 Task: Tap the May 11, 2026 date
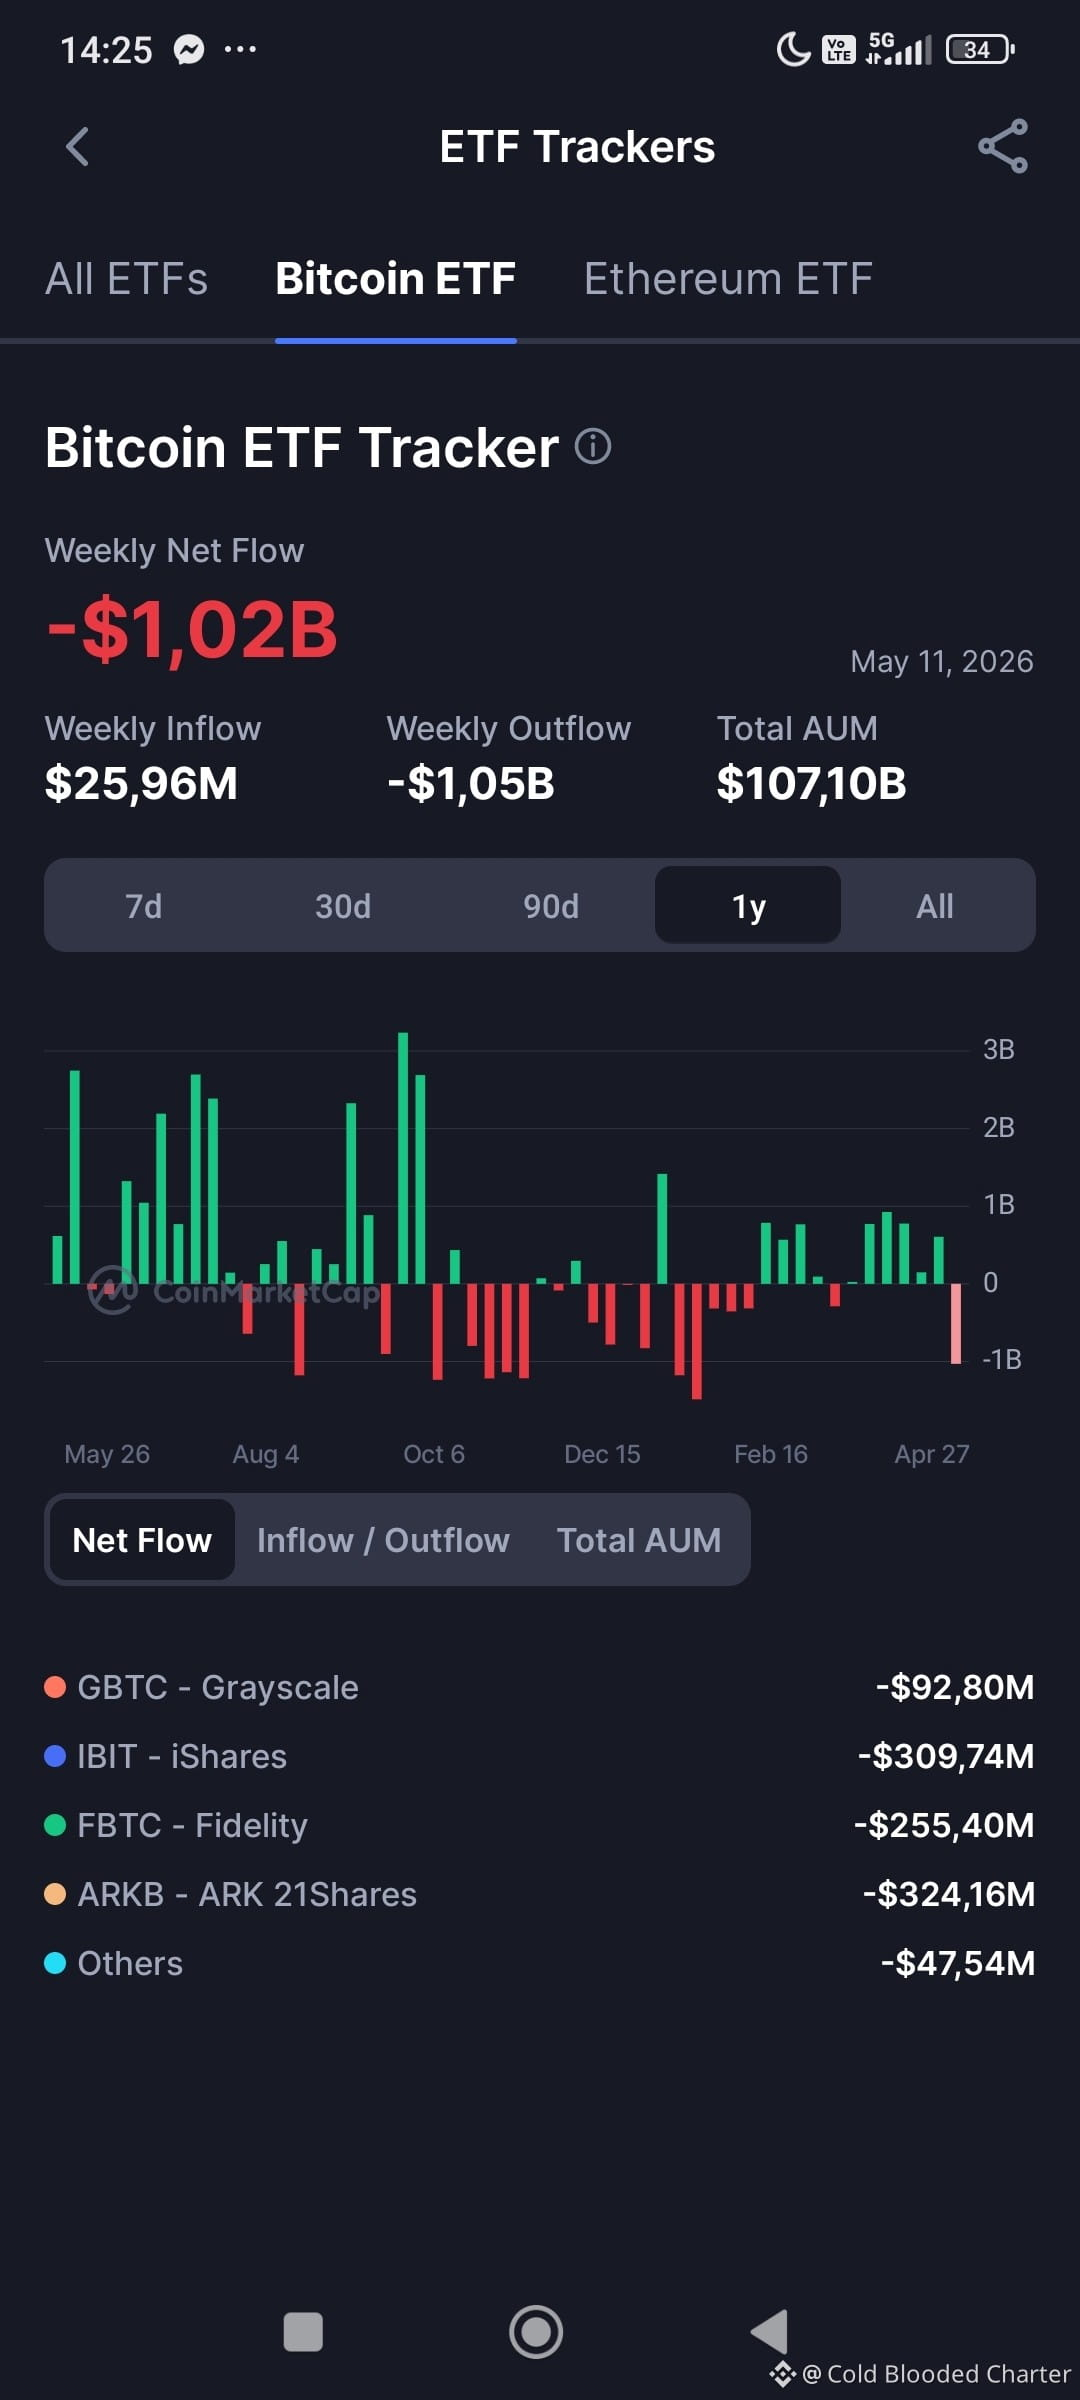click(x=942, y=661)
